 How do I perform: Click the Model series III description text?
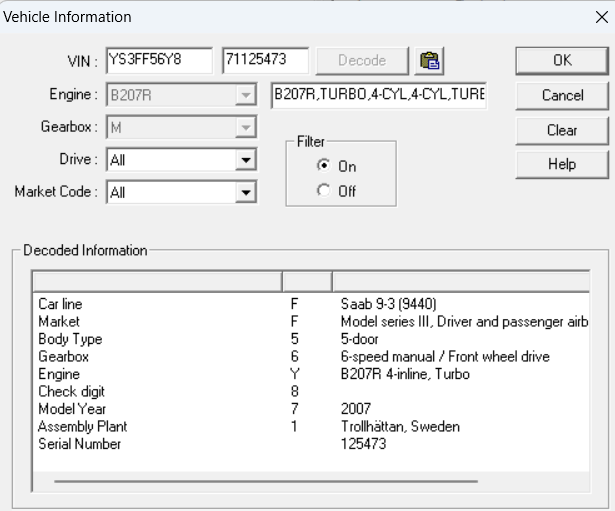pyautogui.click(x=464, y=322)
